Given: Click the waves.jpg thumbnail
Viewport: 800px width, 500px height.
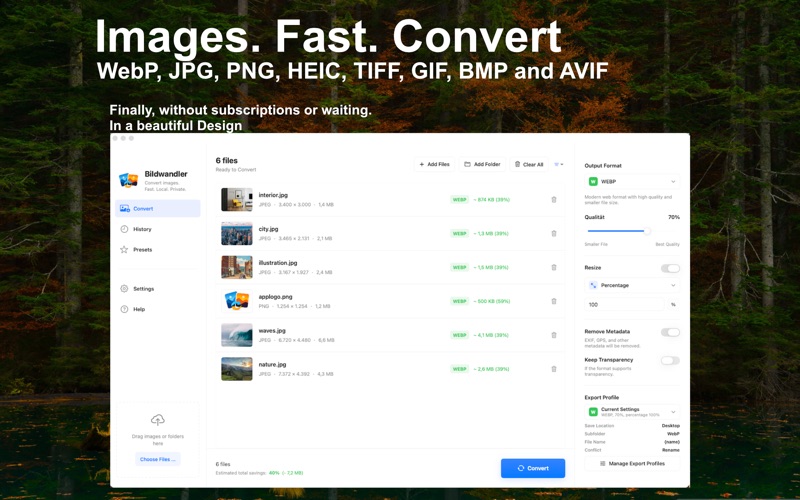Looking at the screenshot, I should (237, 335).
